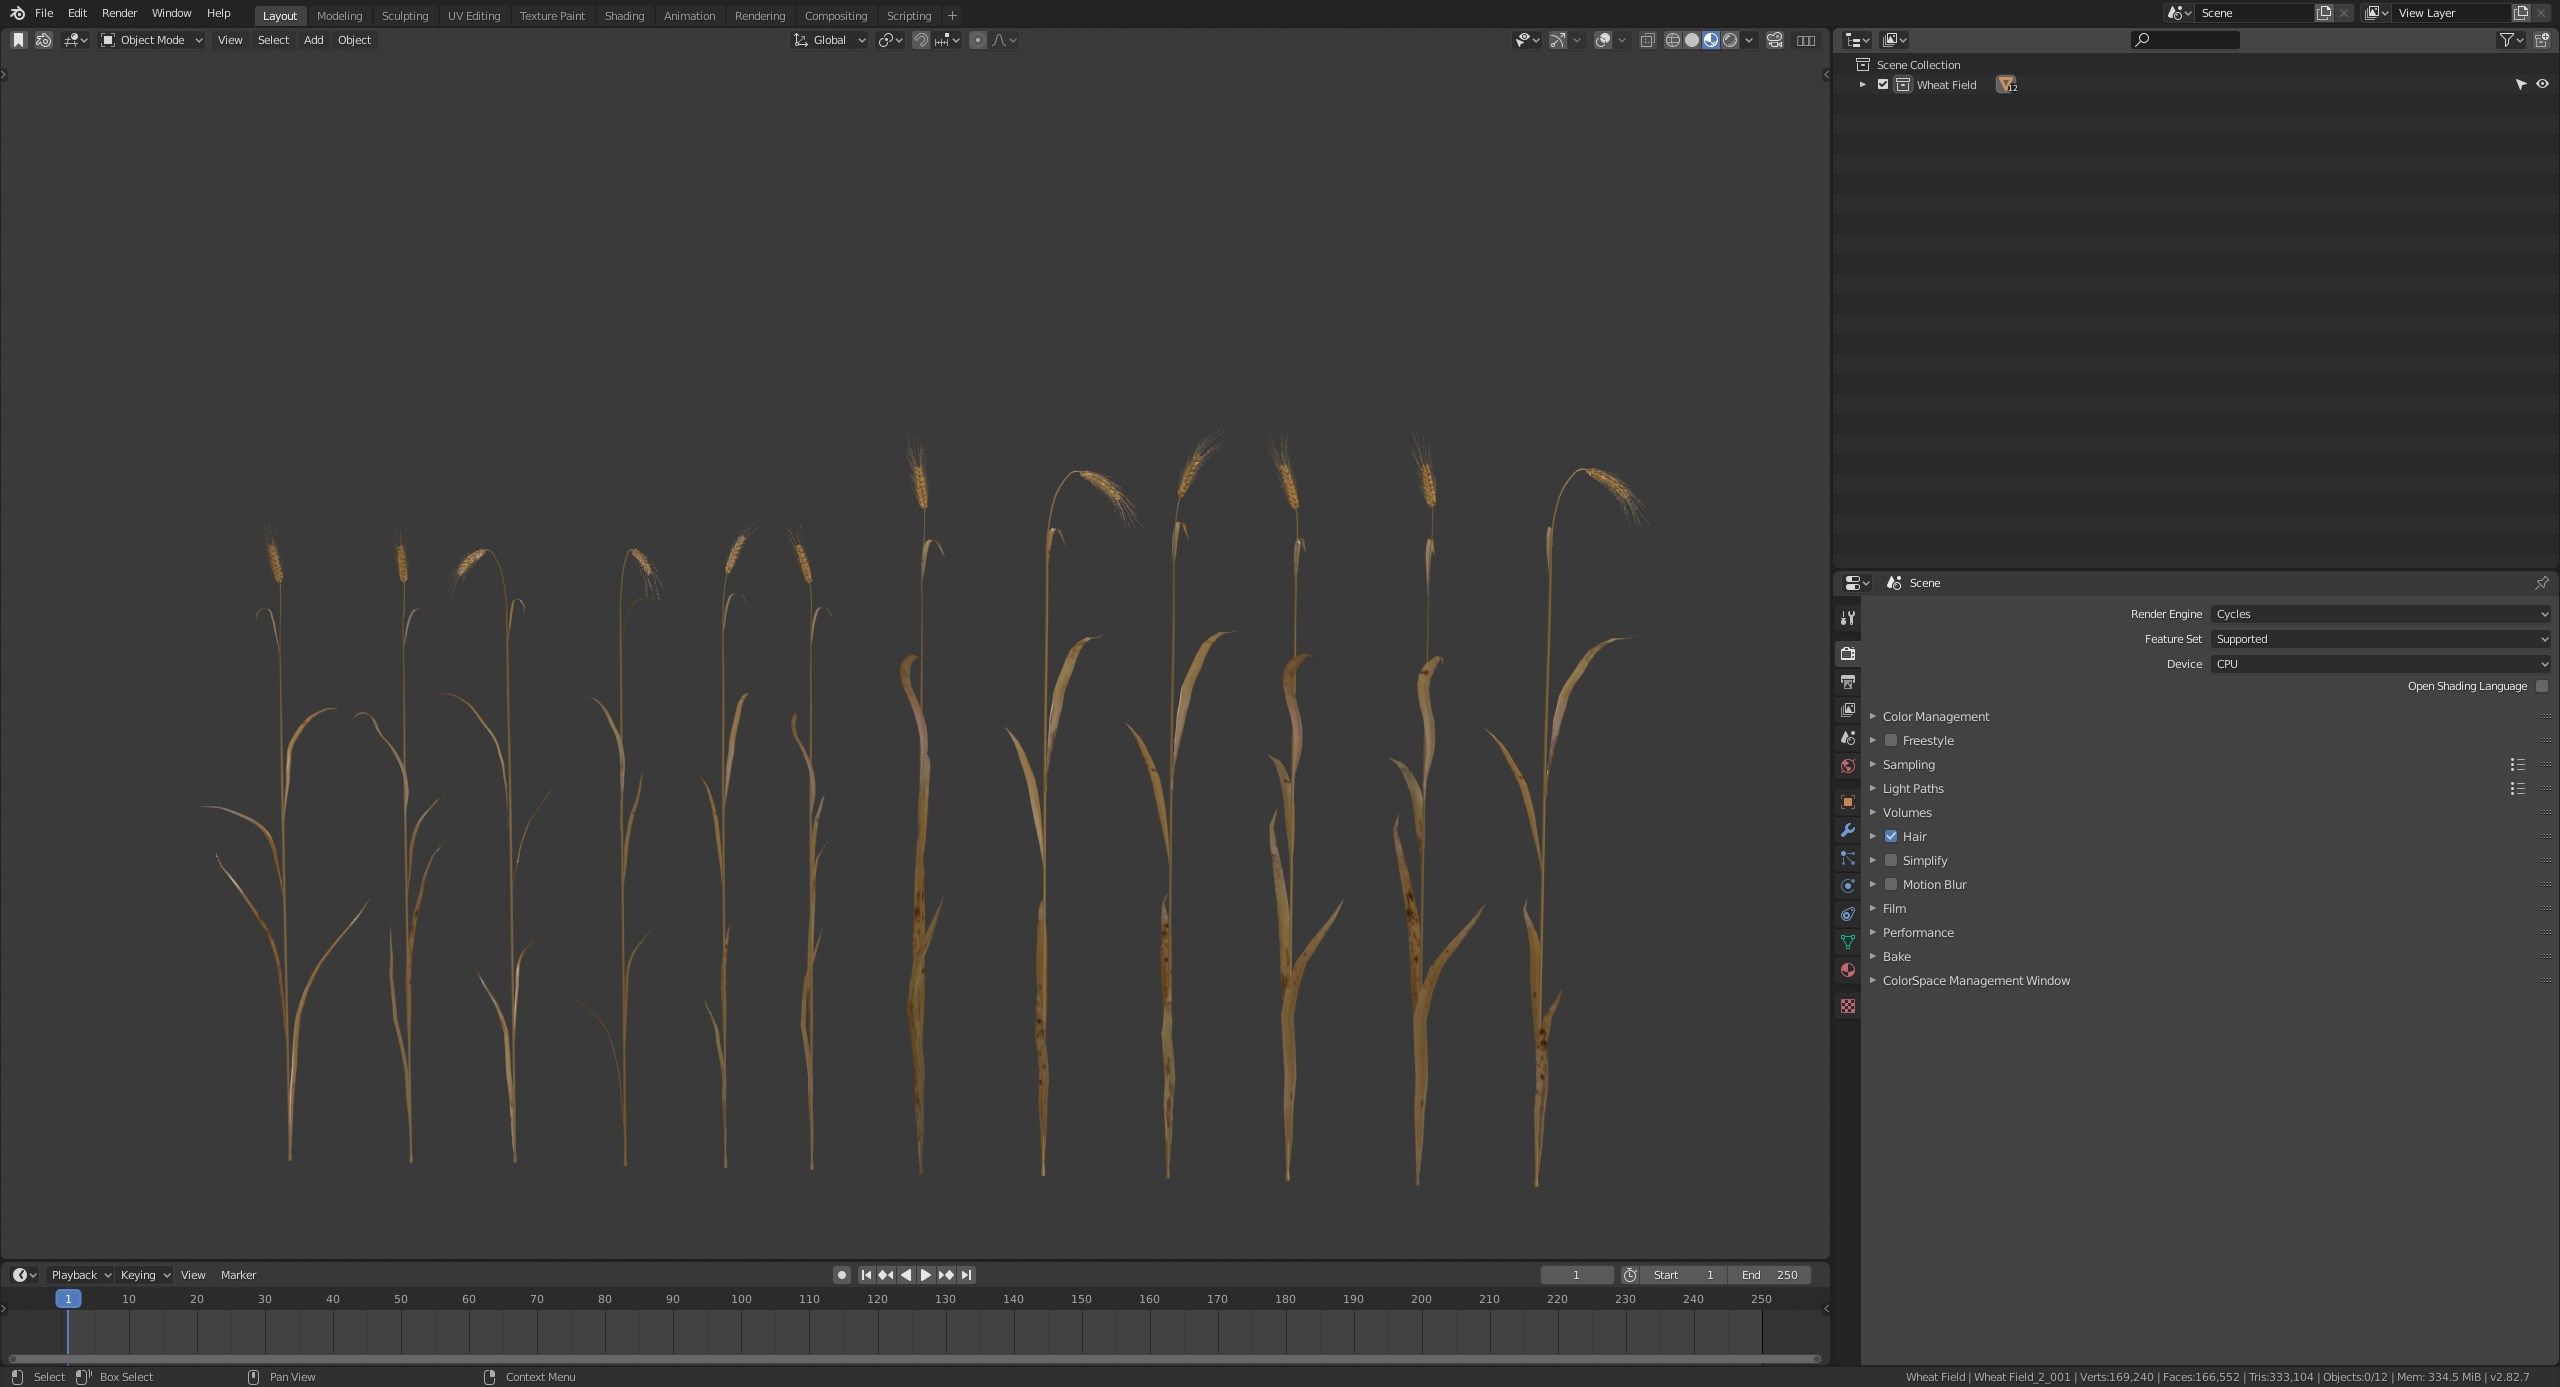The width and height of the screenshot is (2560, 1387).
Task: Open the Render Engine dropdown
Action: pos(2380,614)
